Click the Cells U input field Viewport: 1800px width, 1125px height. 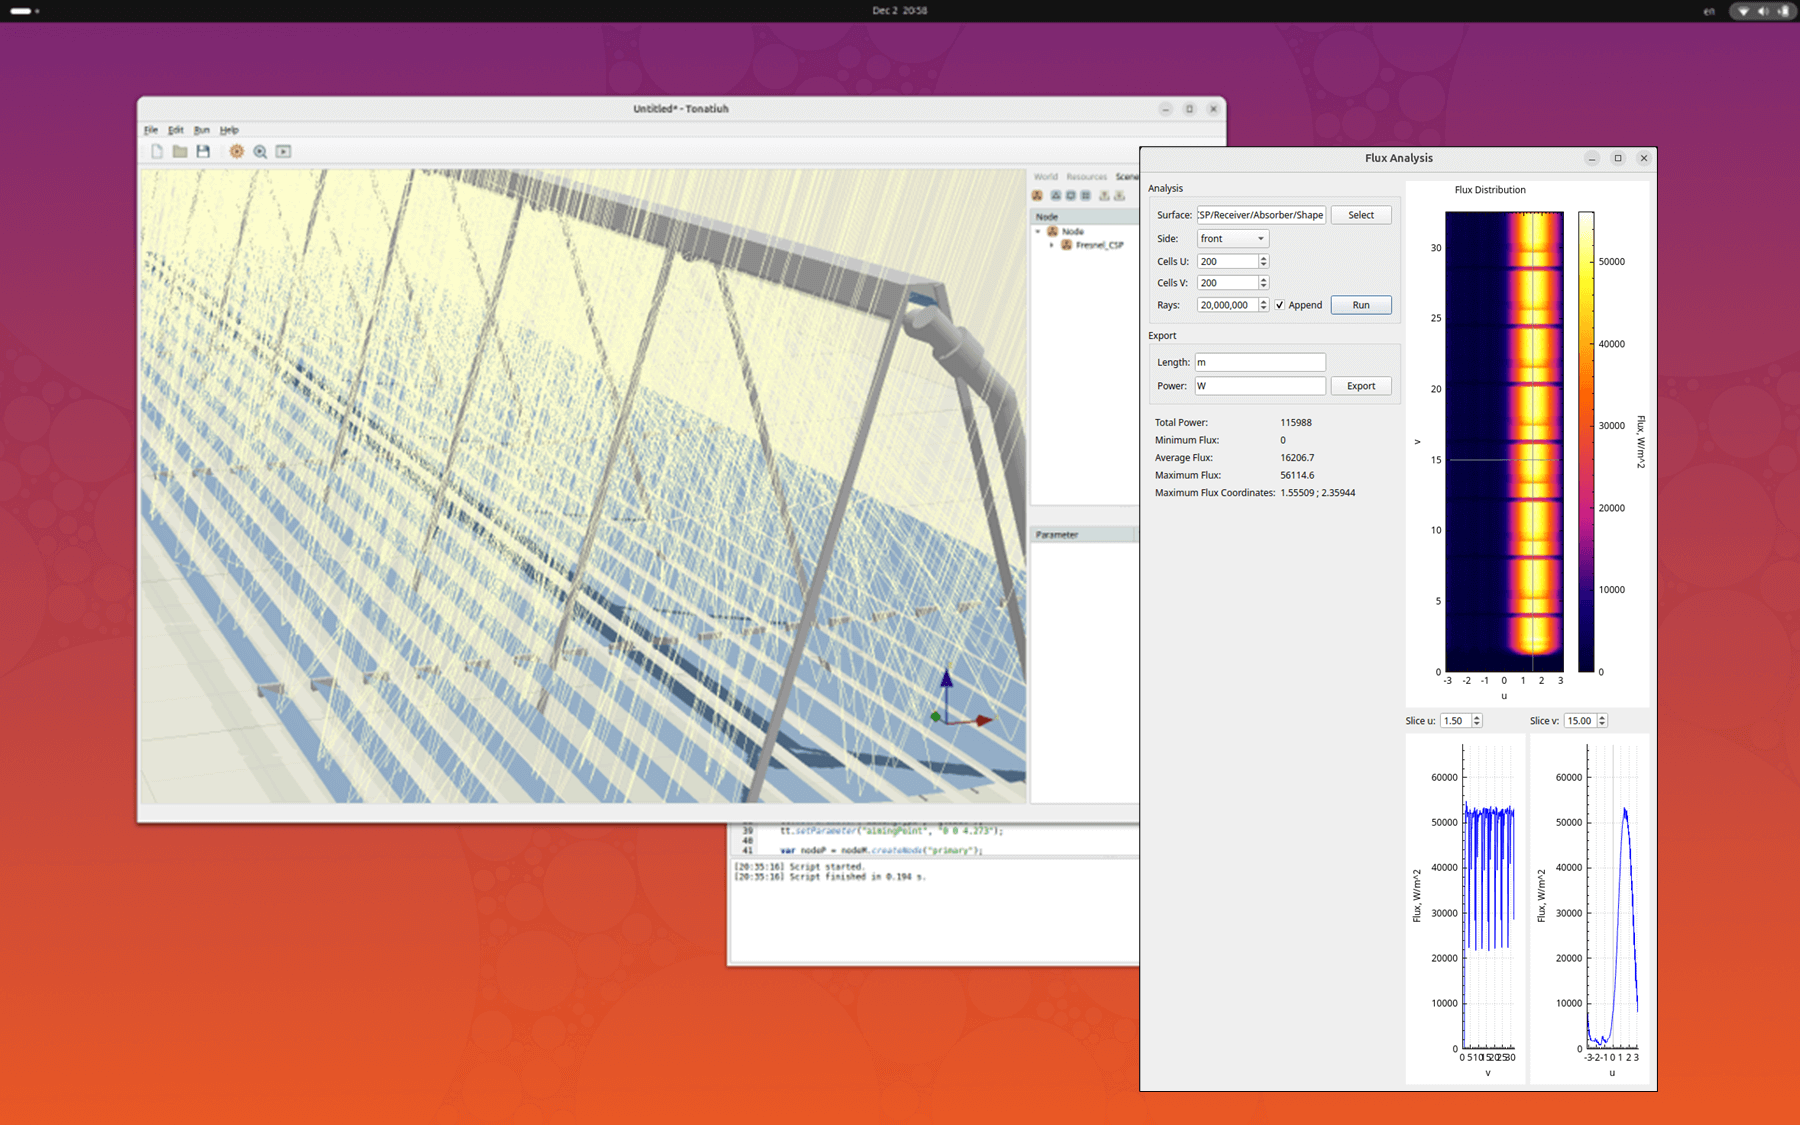coord(1227,261)
